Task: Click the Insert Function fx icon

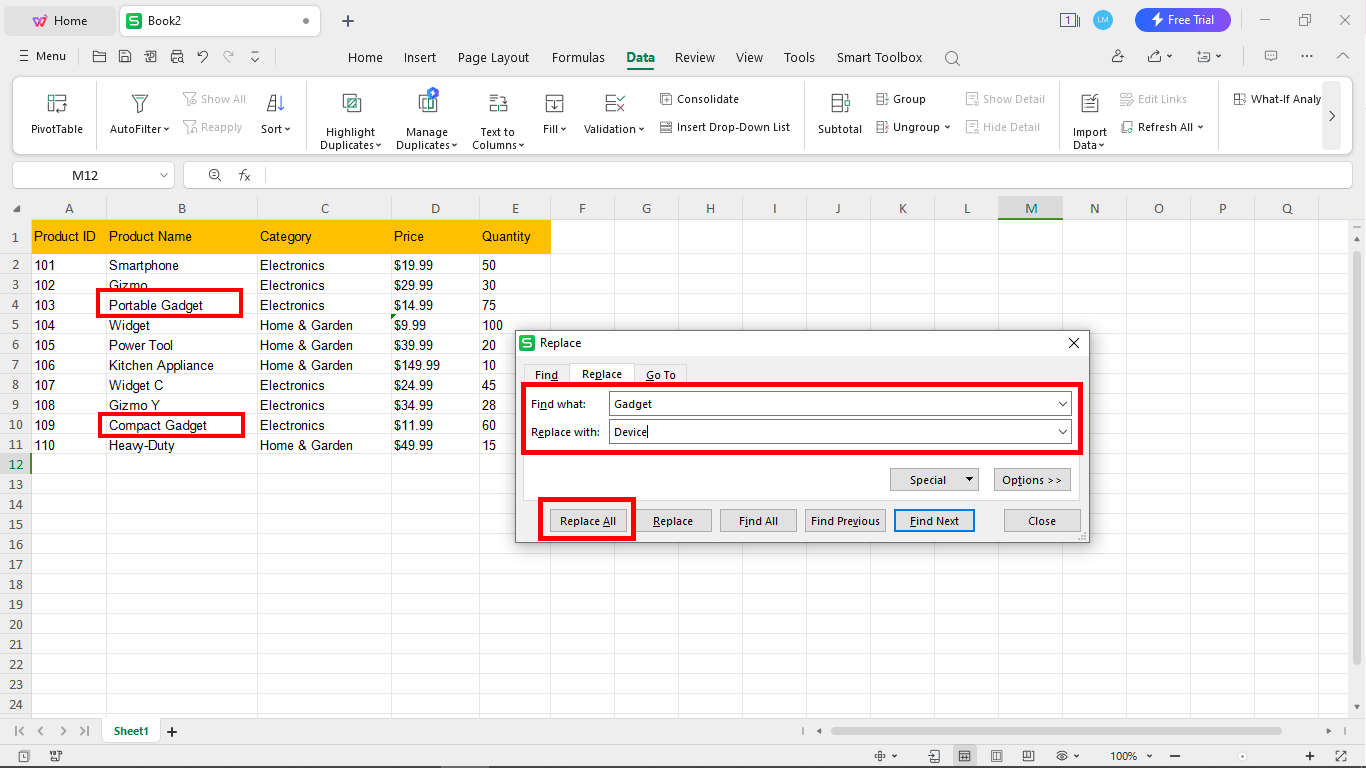Action: coord(245,175)
